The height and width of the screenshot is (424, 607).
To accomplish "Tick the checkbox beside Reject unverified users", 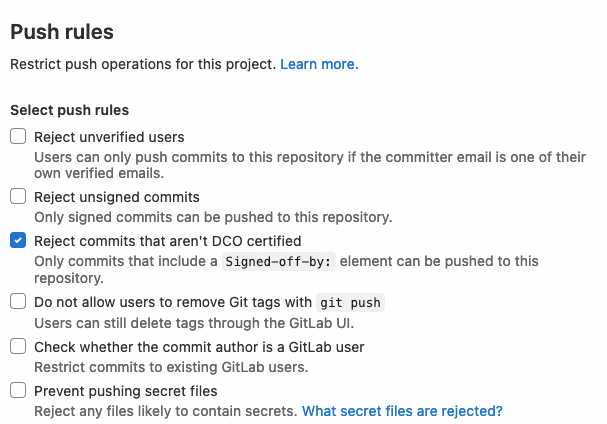I will click(18, 136).
